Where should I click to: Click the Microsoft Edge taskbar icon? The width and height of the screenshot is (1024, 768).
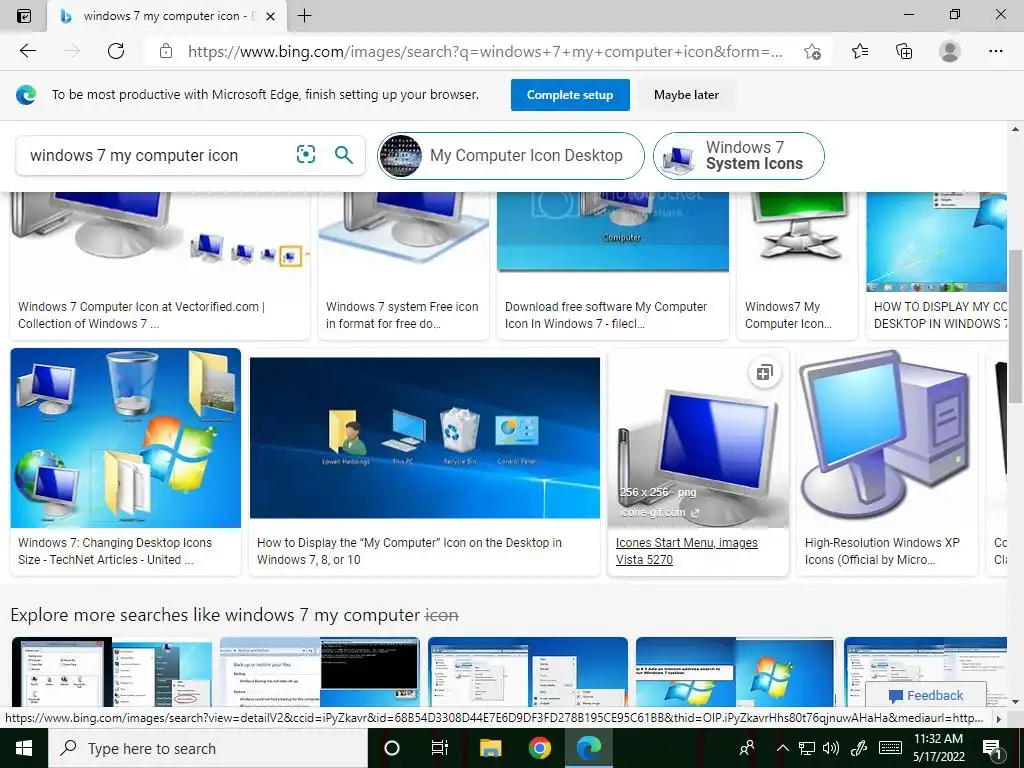588,748
